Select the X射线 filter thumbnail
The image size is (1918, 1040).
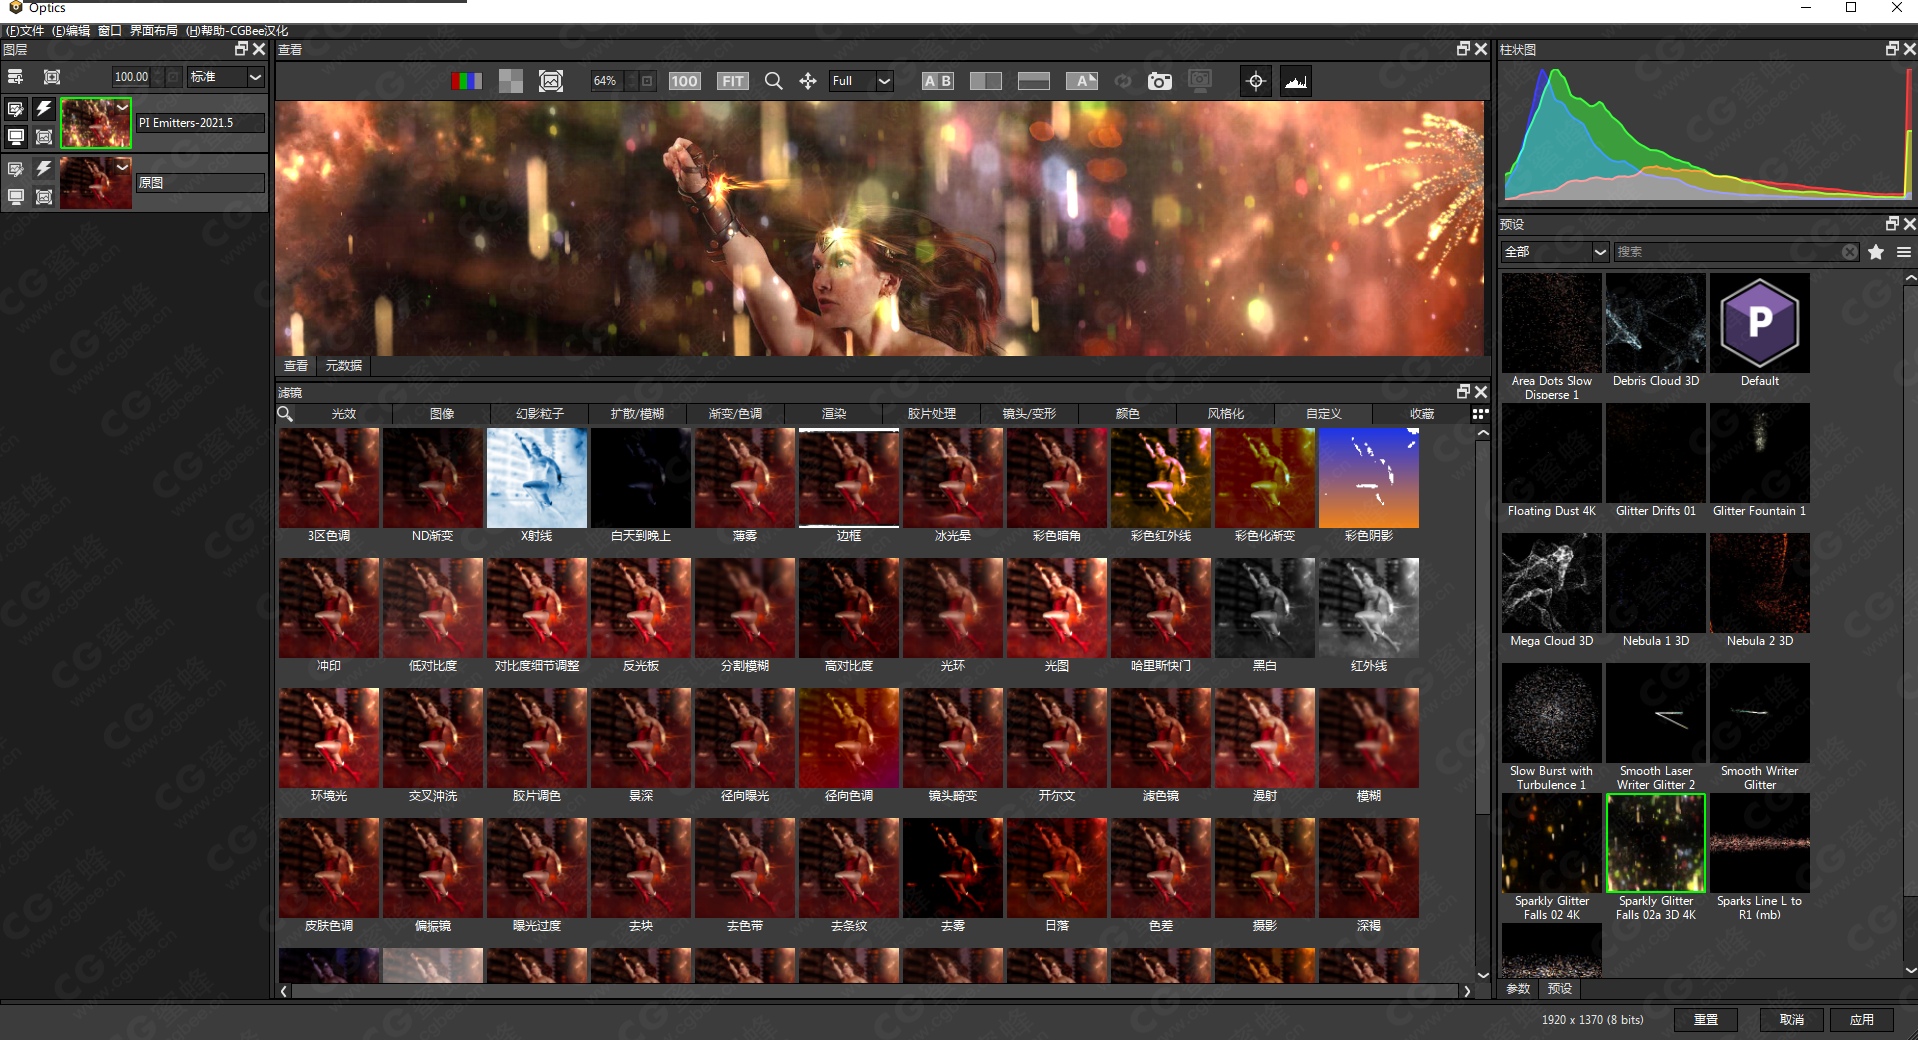[537, 478]
